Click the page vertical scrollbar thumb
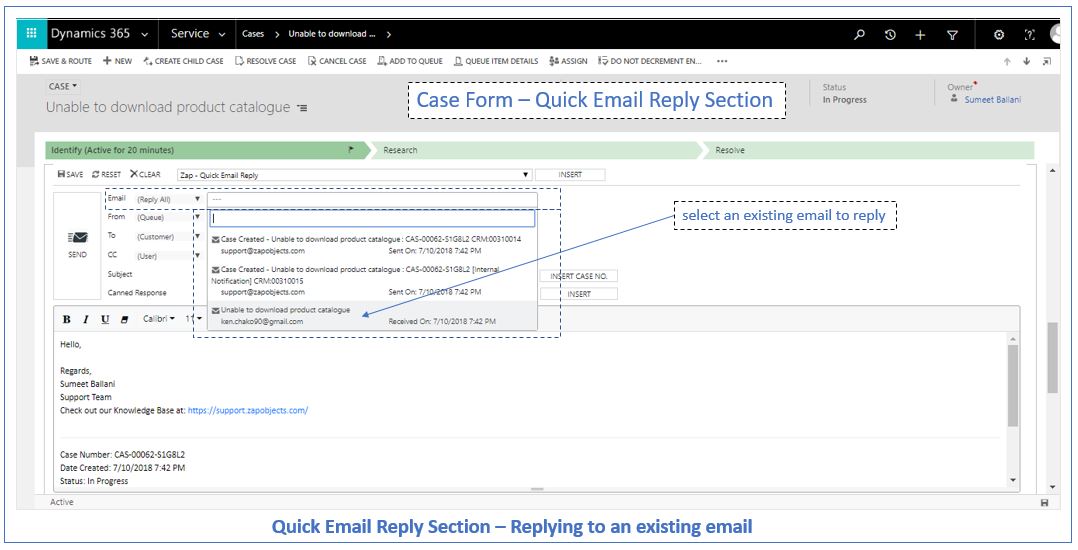Screen dimensions: 1078x550 [x=1053, y=357]
